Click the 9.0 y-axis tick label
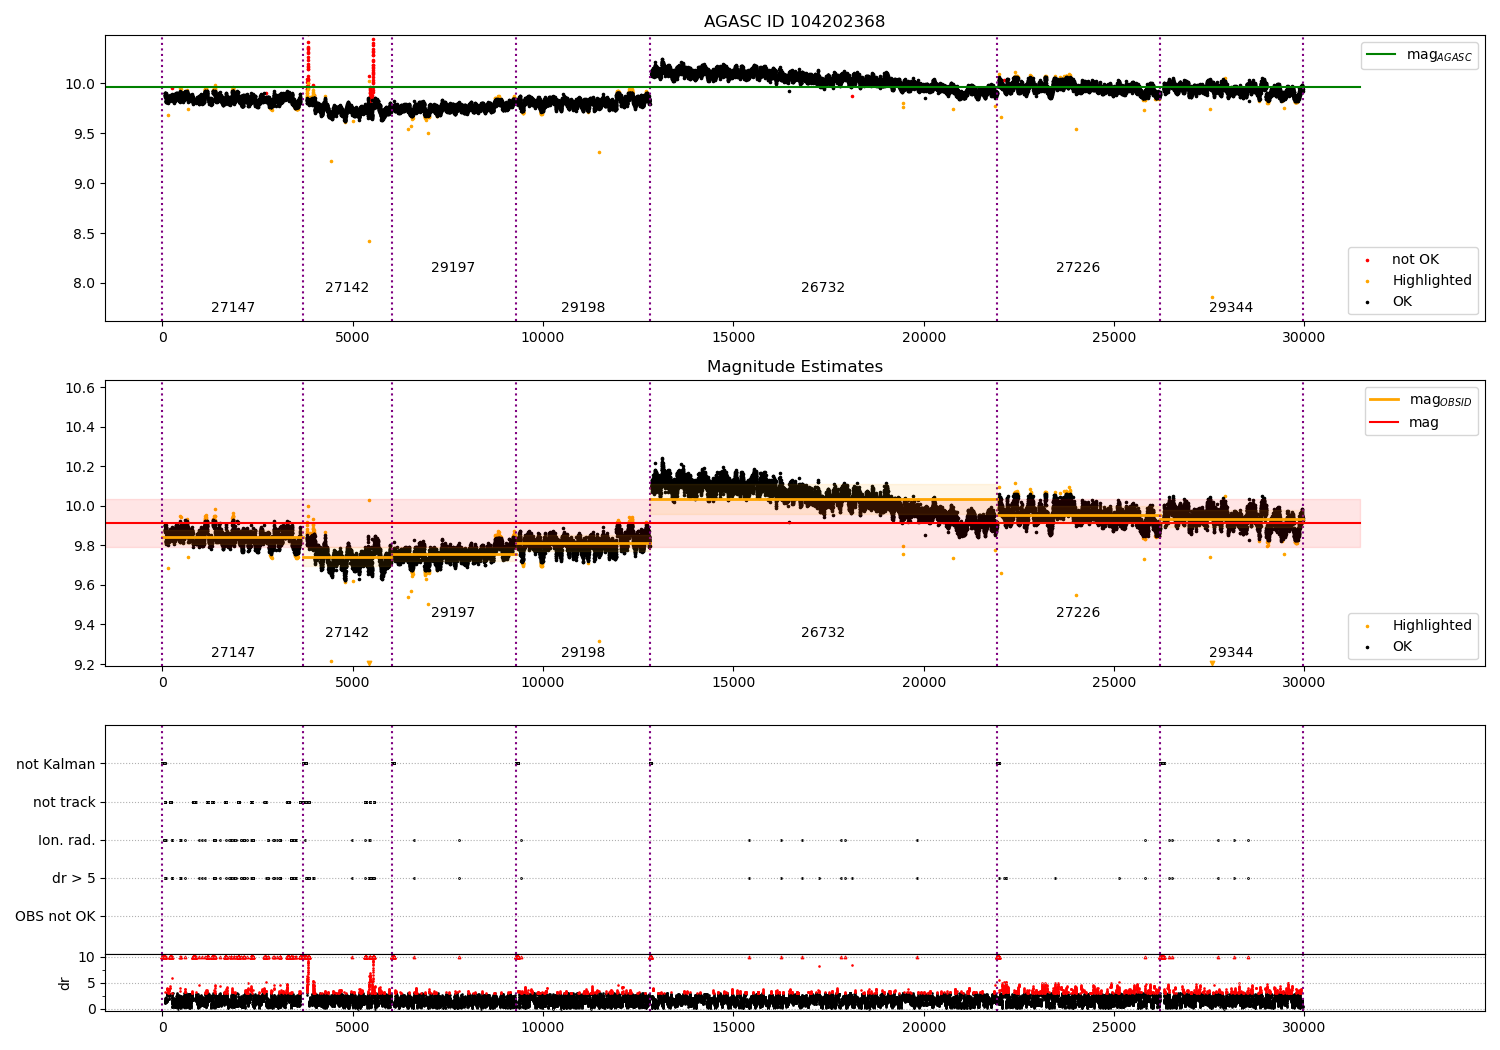1500x1050 pixels. coord(84,184)
